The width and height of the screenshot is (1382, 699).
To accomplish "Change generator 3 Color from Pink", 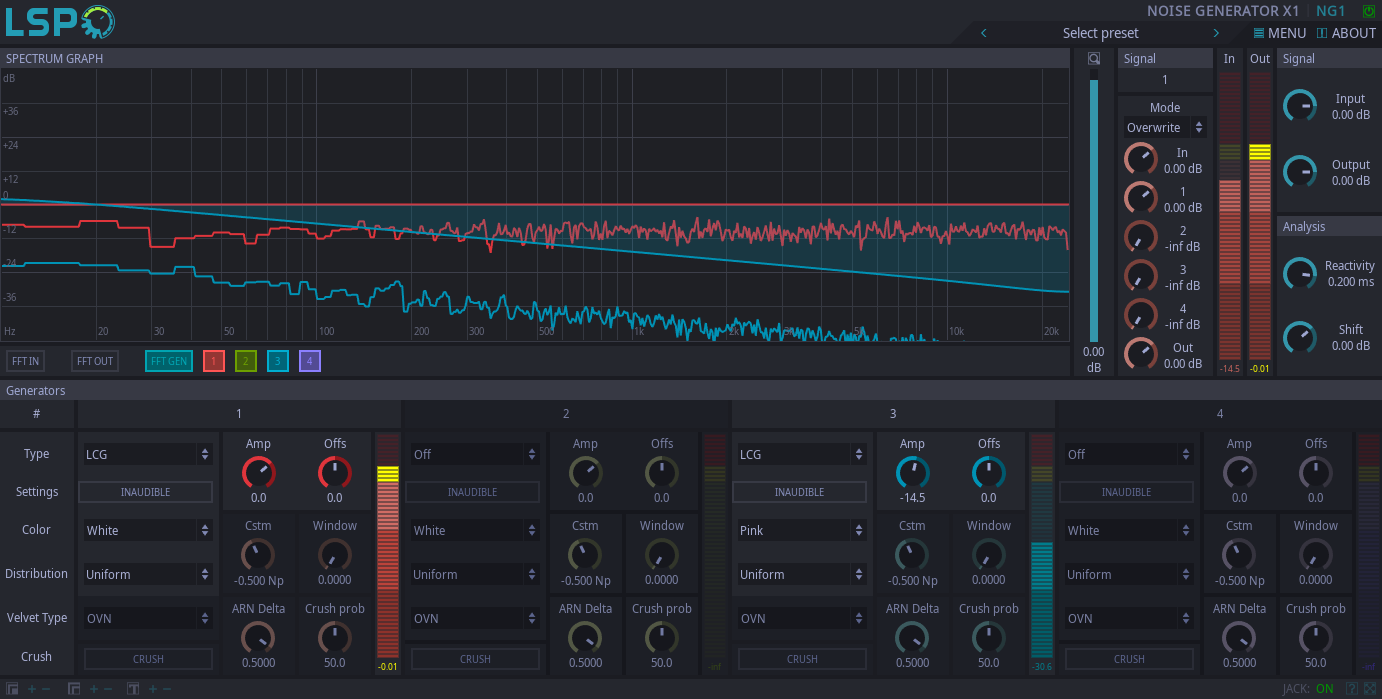I will (x=801, y=530).
